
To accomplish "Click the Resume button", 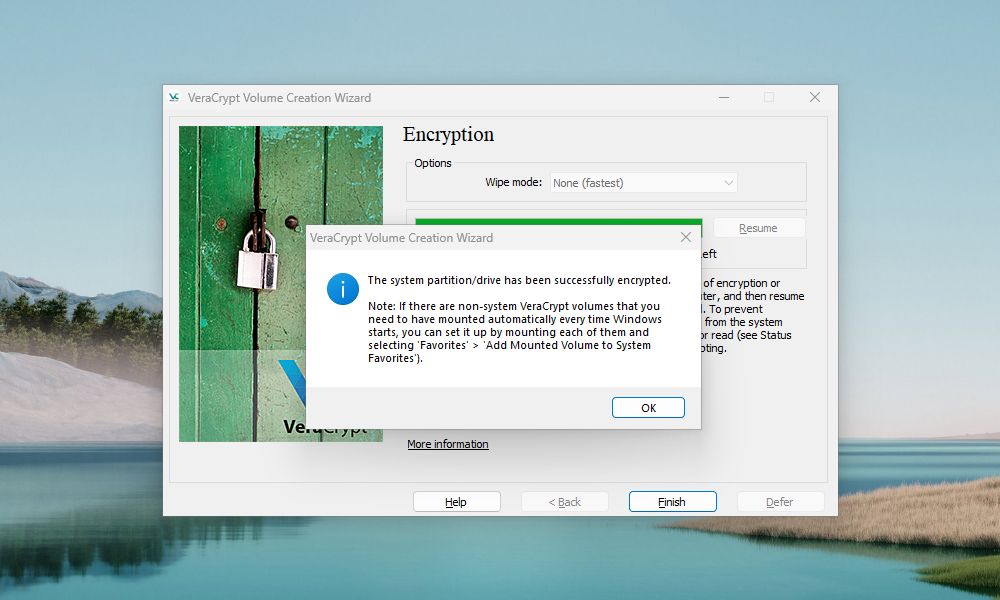I will (758, 228).
